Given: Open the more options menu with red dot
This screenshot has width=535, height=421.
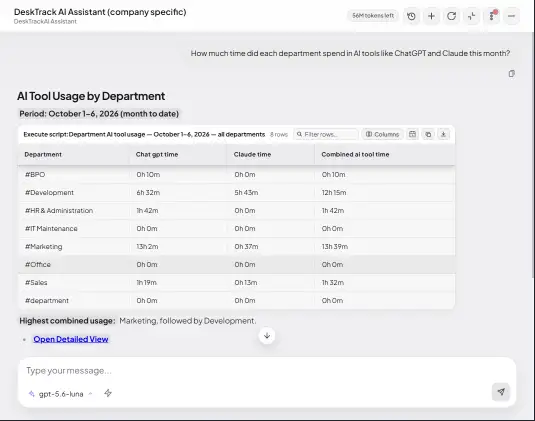Looking at the screenshot, I should click(x=492, y=16).
